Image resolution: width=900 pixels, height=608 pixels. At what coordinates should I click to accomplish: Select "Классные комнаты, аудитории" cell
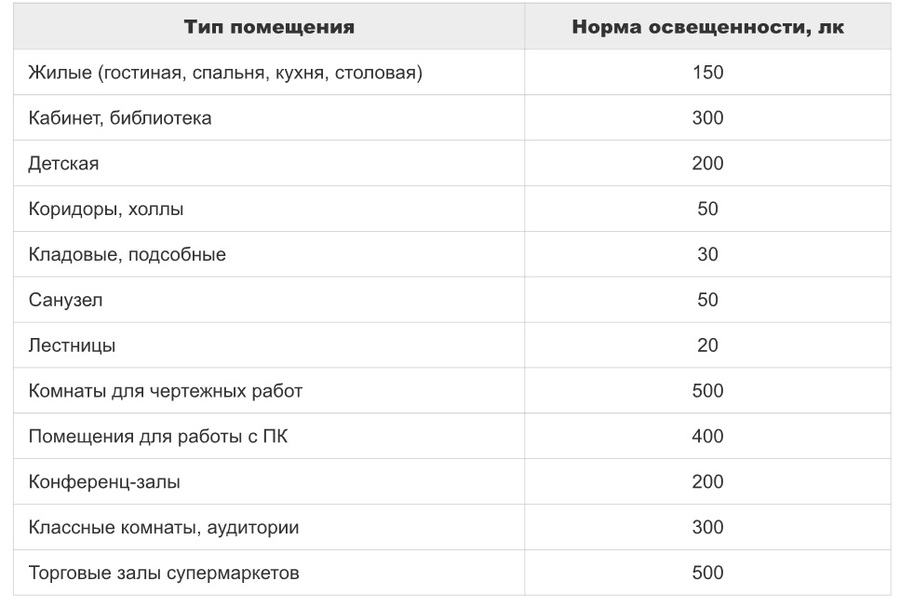click(164, 527)
